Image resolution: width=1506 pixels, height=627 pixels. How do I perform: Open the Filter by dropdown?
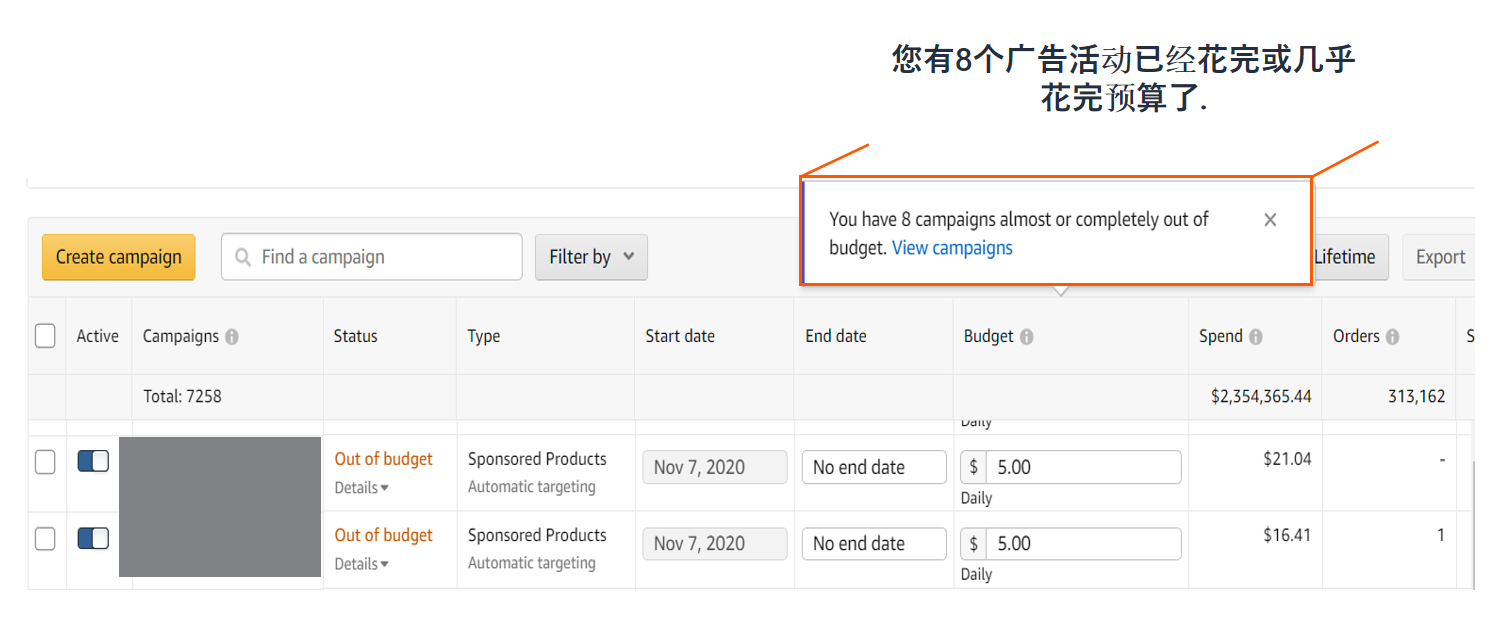[591, 257]
